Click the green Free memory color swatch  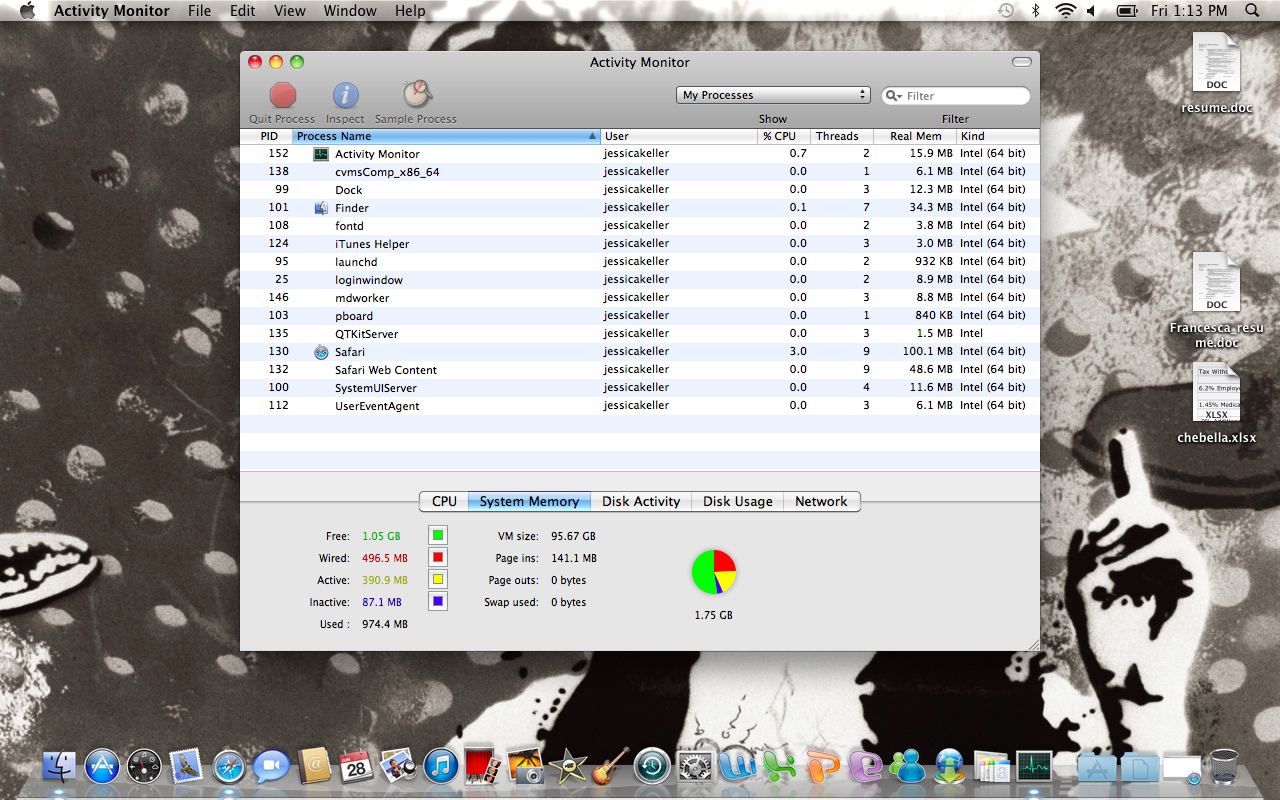click(x=437, y=536)
